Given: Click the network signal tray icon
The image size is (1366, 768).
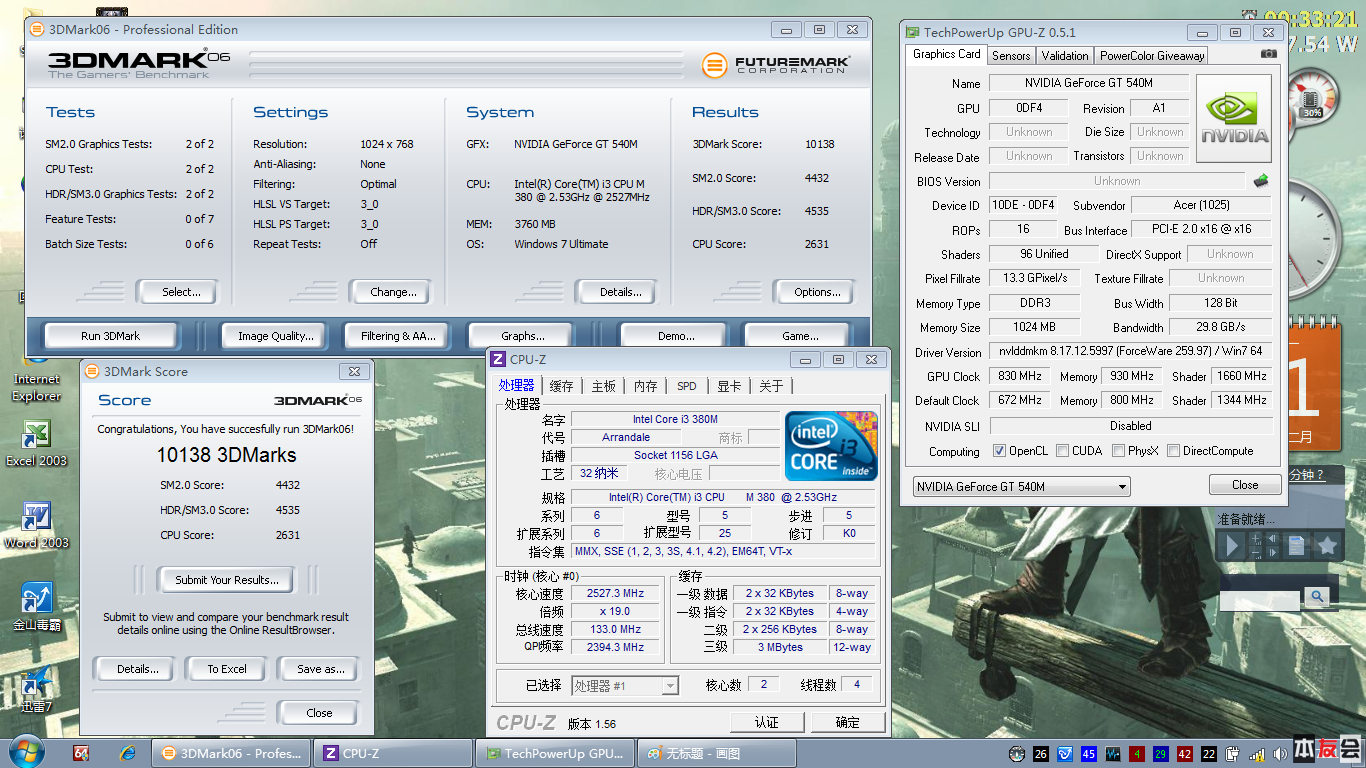Looking at the screenshot, I should click(1255, 754).
